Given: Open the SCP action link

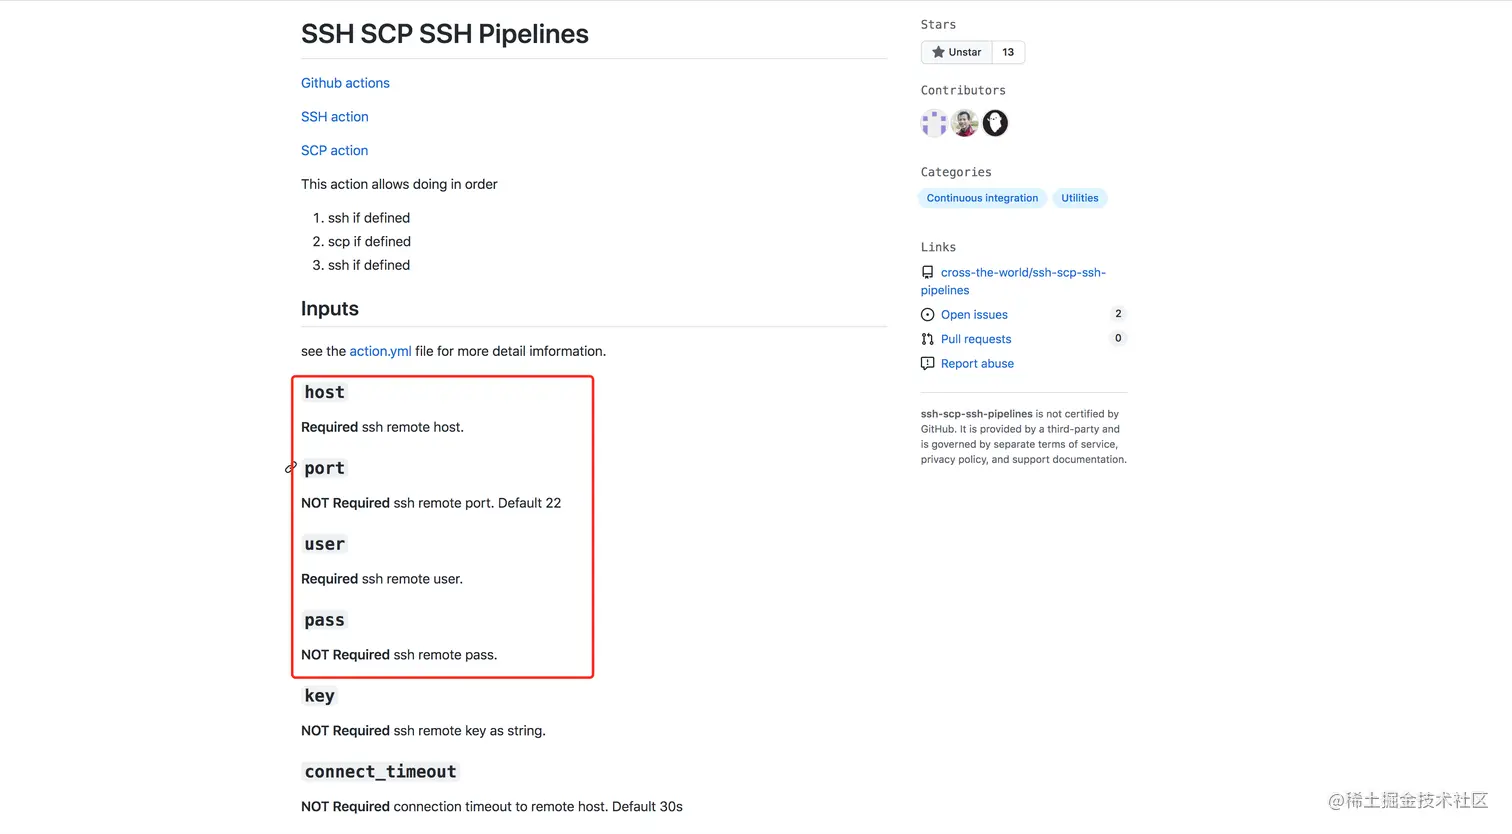Looking at the screenshot, I should click(x=334, y=151).
